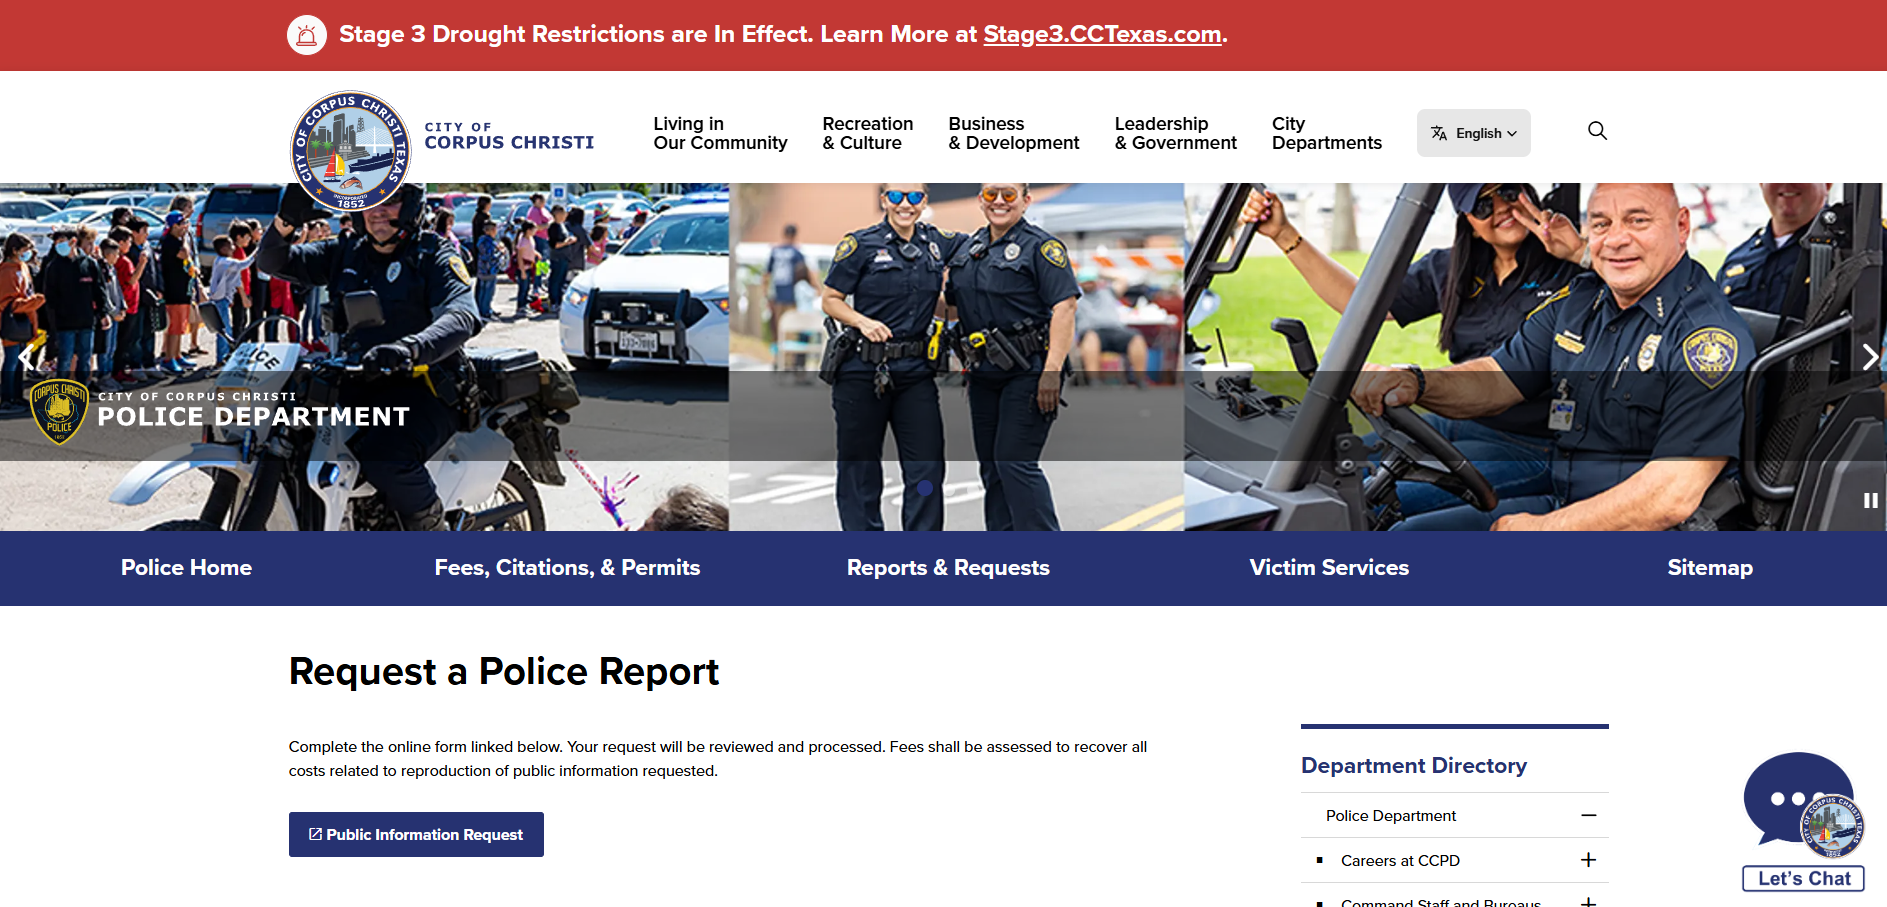Open the Let's Chat bubble
The image size is (1887, 907).
click(1799, 800)
